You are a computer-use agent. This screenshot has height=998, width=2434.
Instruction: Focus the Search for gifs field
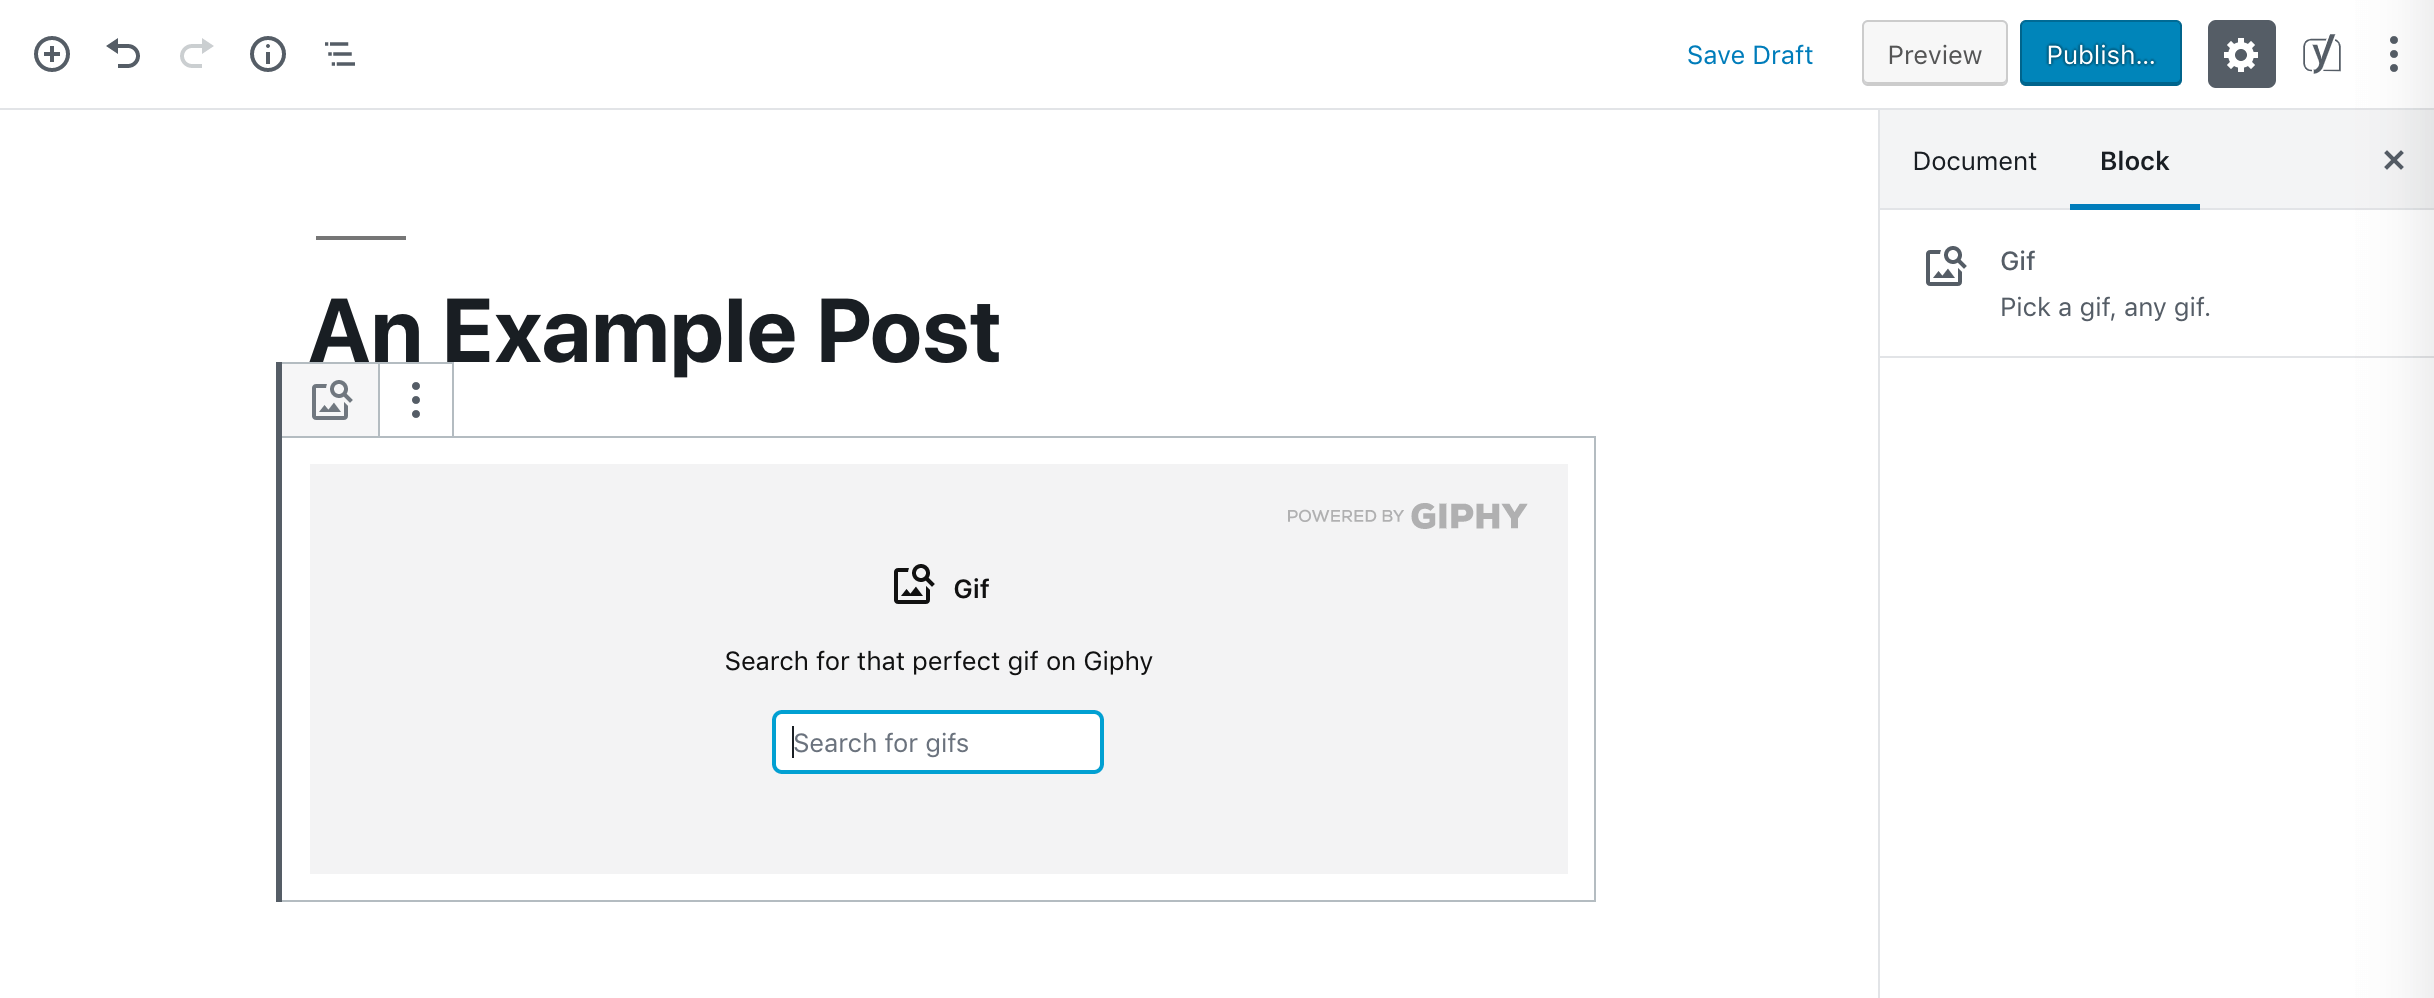click(938, 742)
